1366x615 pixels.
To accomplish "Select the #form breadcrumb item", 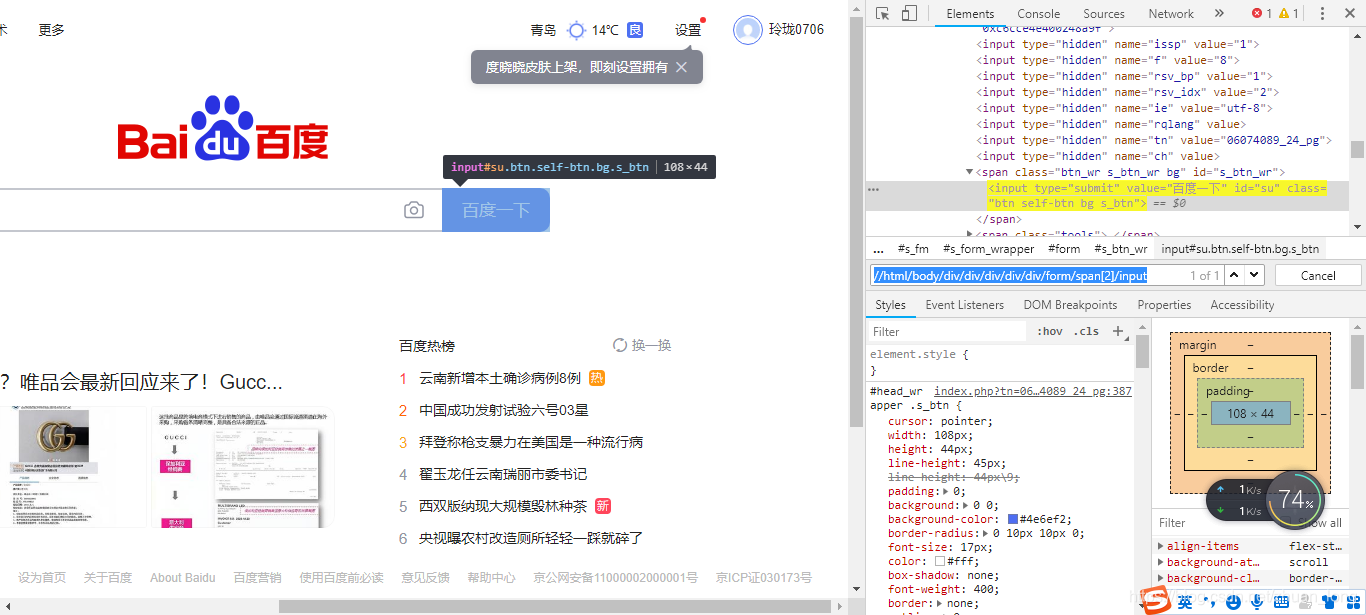I will pos(1064,248).
